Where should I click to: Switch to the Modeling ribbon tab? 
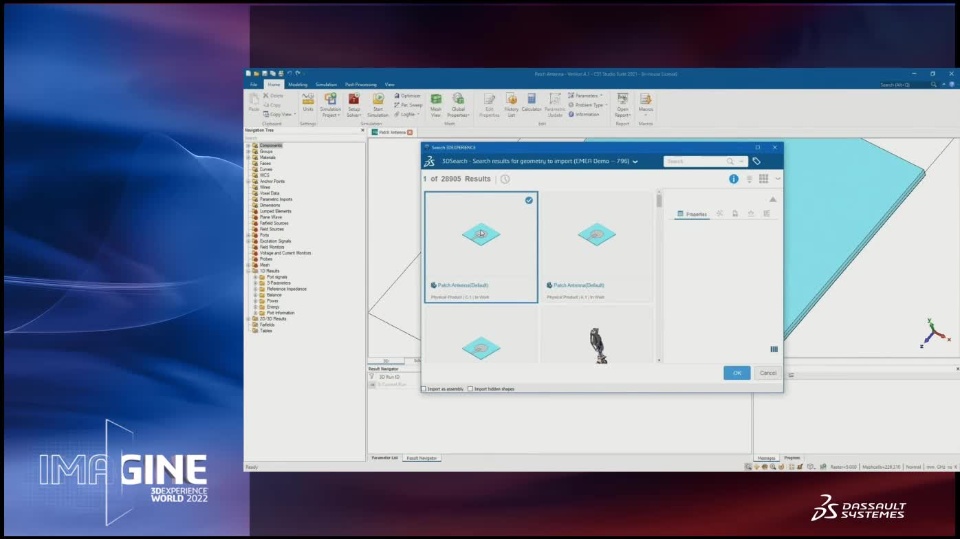click(x=298, y=85)
